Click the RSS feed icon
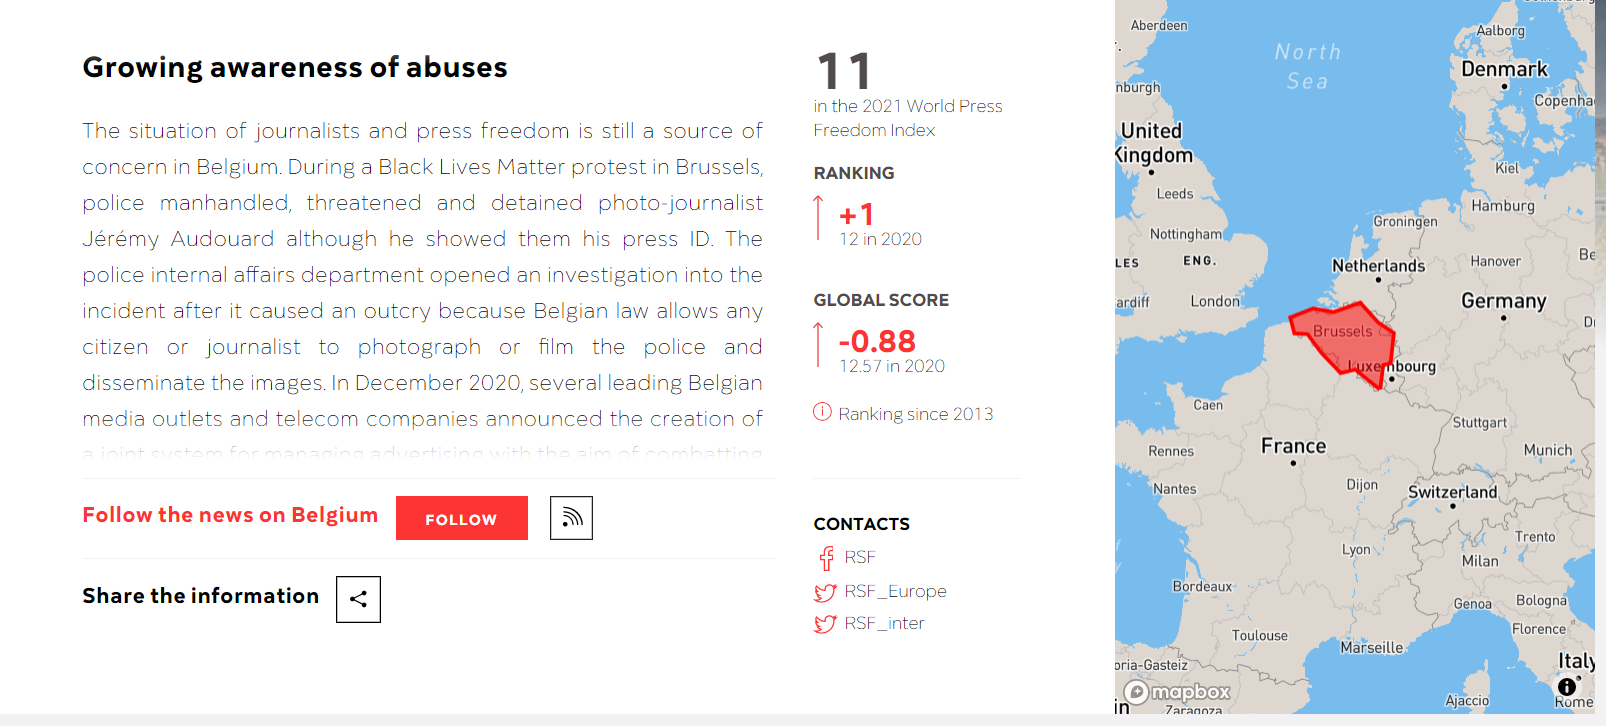1606x726 pixels. point(571,518)
